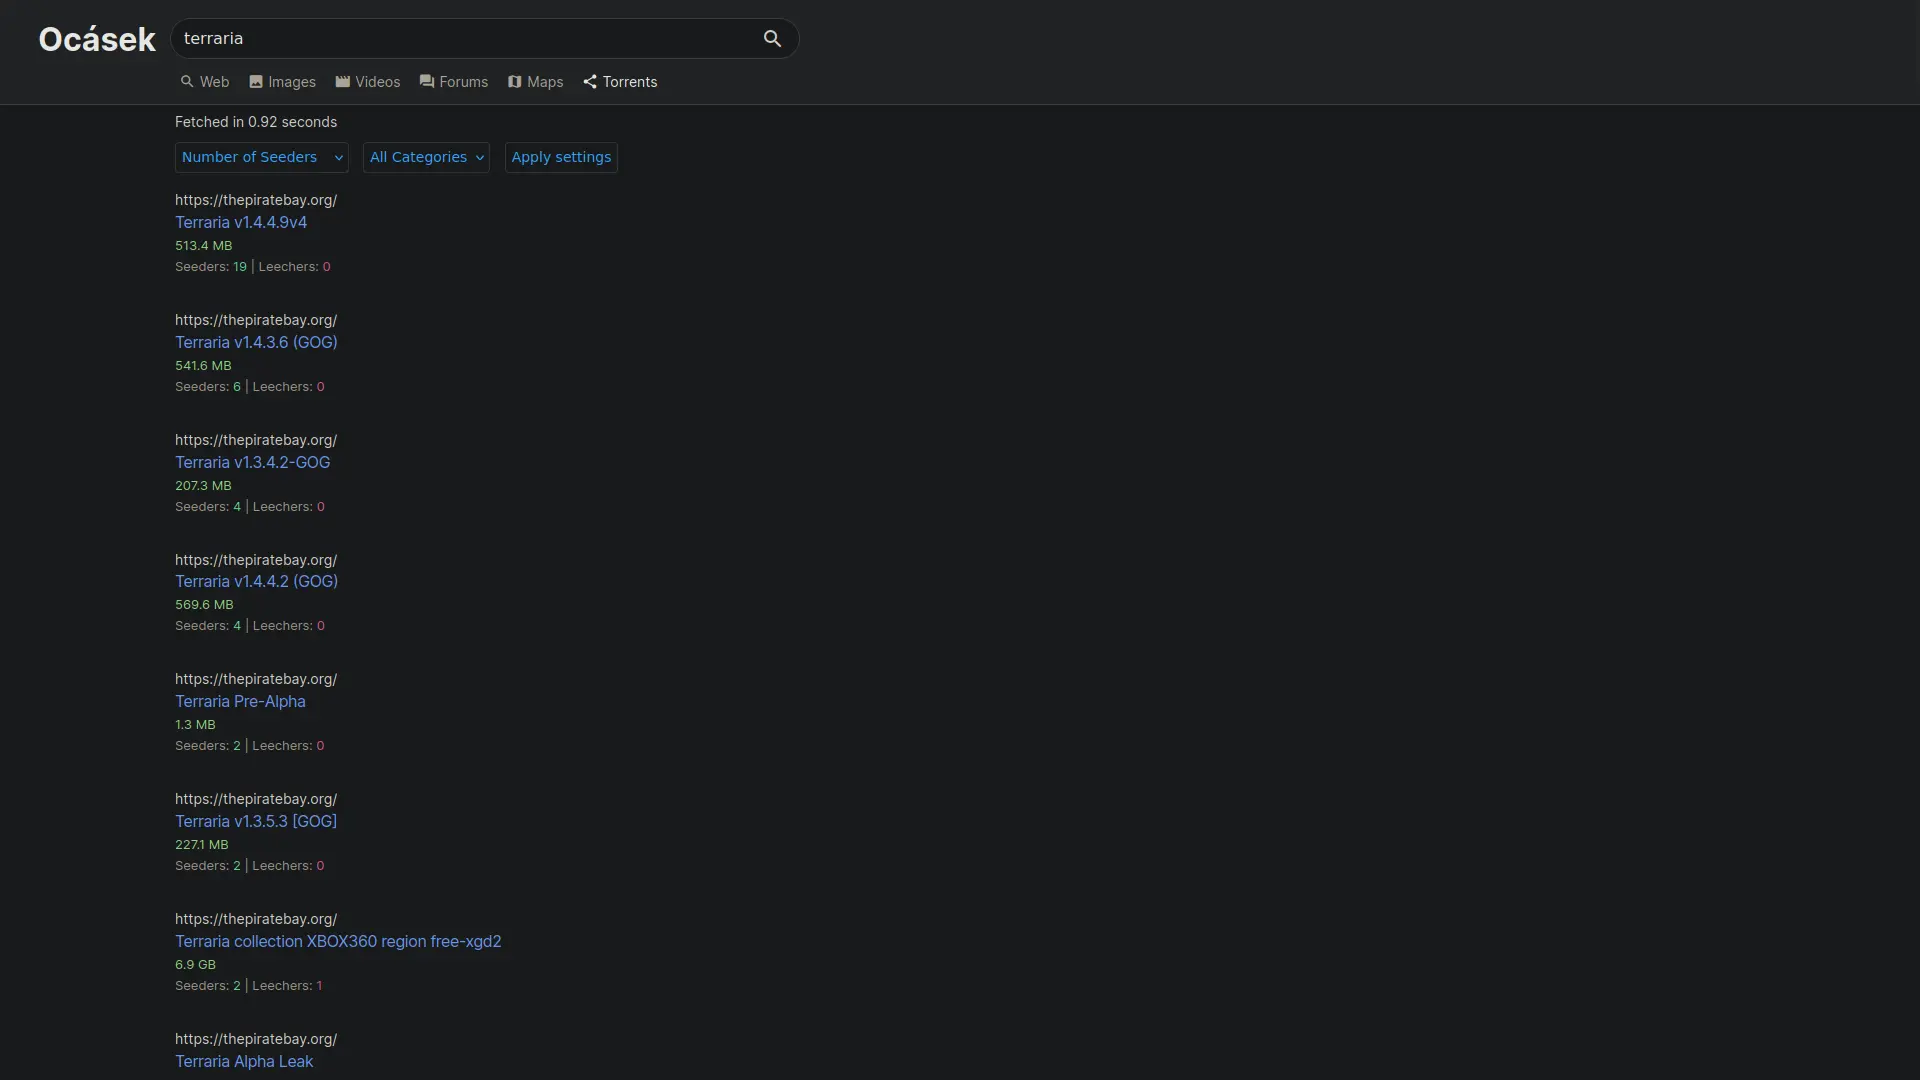Select the Torrents tab

[x=620, y=82]
